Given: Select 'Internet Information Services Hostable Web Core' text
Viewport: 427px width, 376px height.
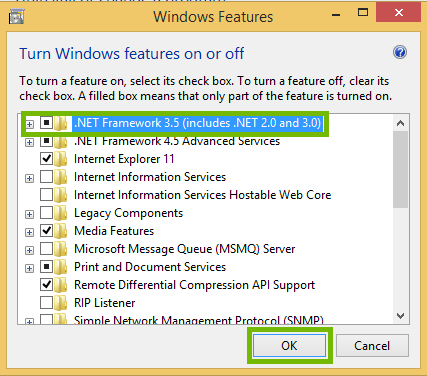Looking at the screenshot, I should (x=203, y=195).
